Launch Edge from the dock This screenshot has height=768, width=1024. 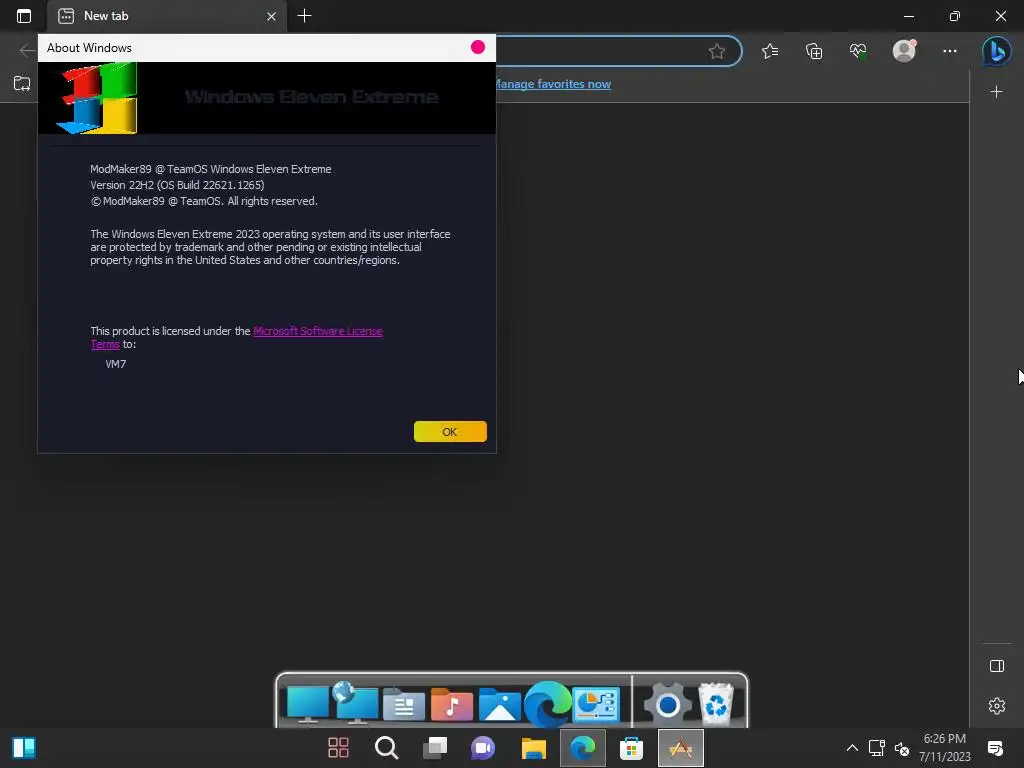(x=547, y=704)
